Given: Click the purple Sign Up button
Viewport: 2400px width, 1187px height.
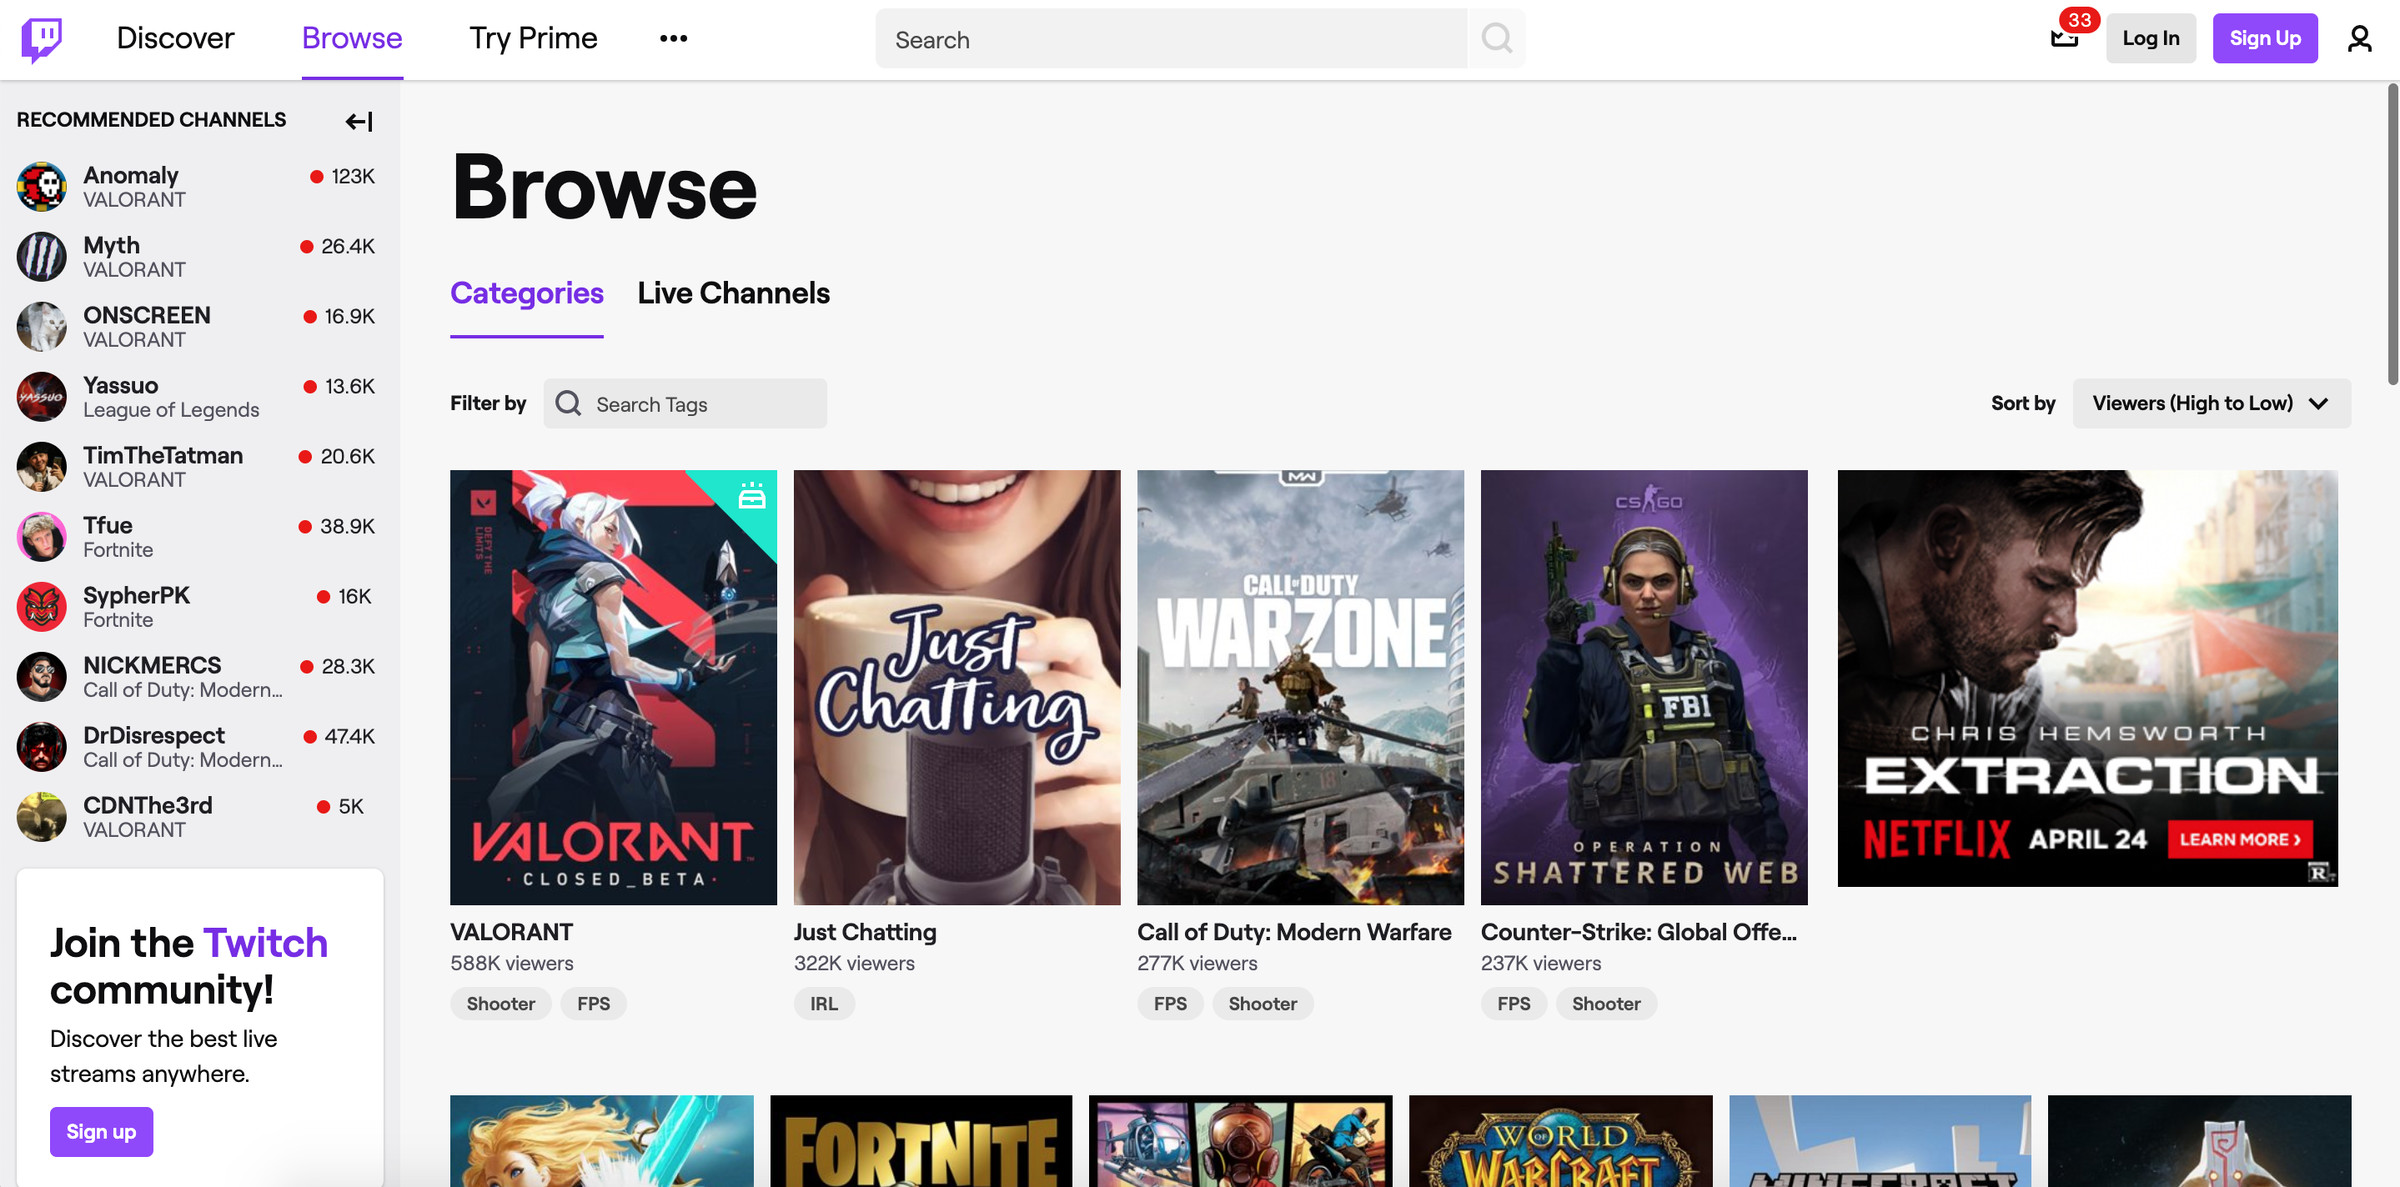Looking at the screenshot, I should point(2264,39).
